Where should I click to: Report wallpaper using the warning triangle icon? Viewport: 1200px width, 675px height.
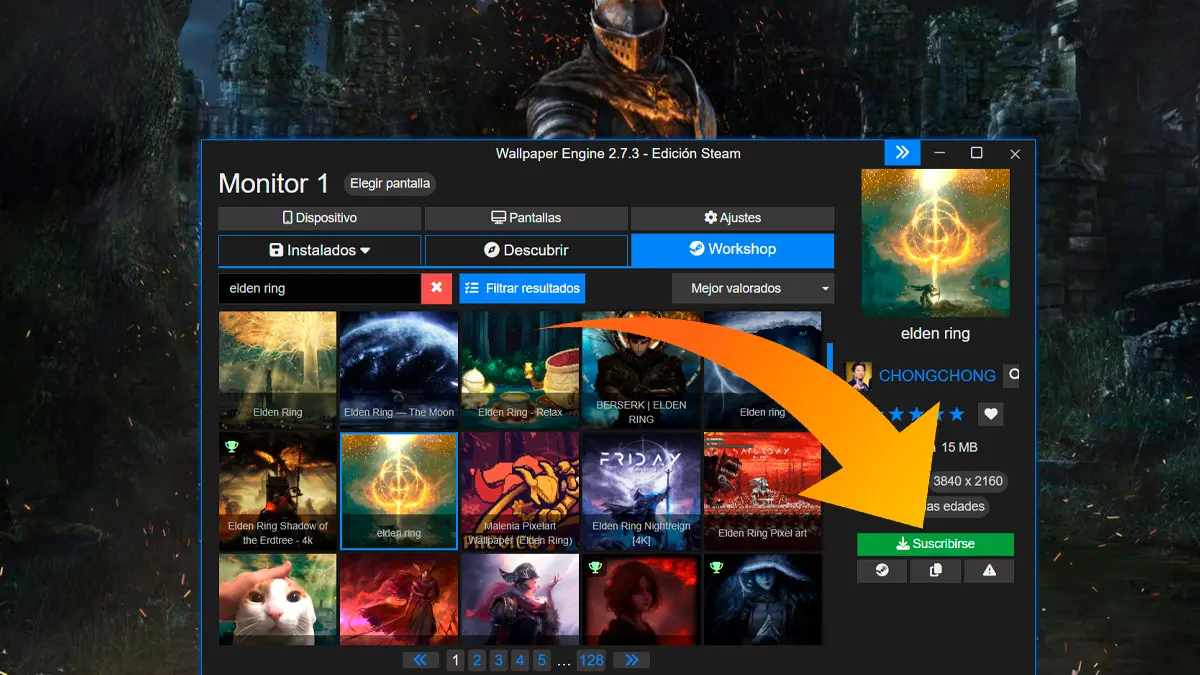tap(989, 570)
